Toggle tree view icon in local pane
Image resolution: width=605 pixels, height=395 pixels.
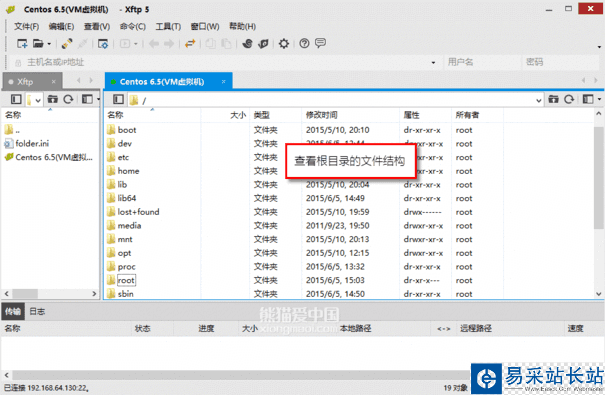pyautogui.click(x=16, y=100)
